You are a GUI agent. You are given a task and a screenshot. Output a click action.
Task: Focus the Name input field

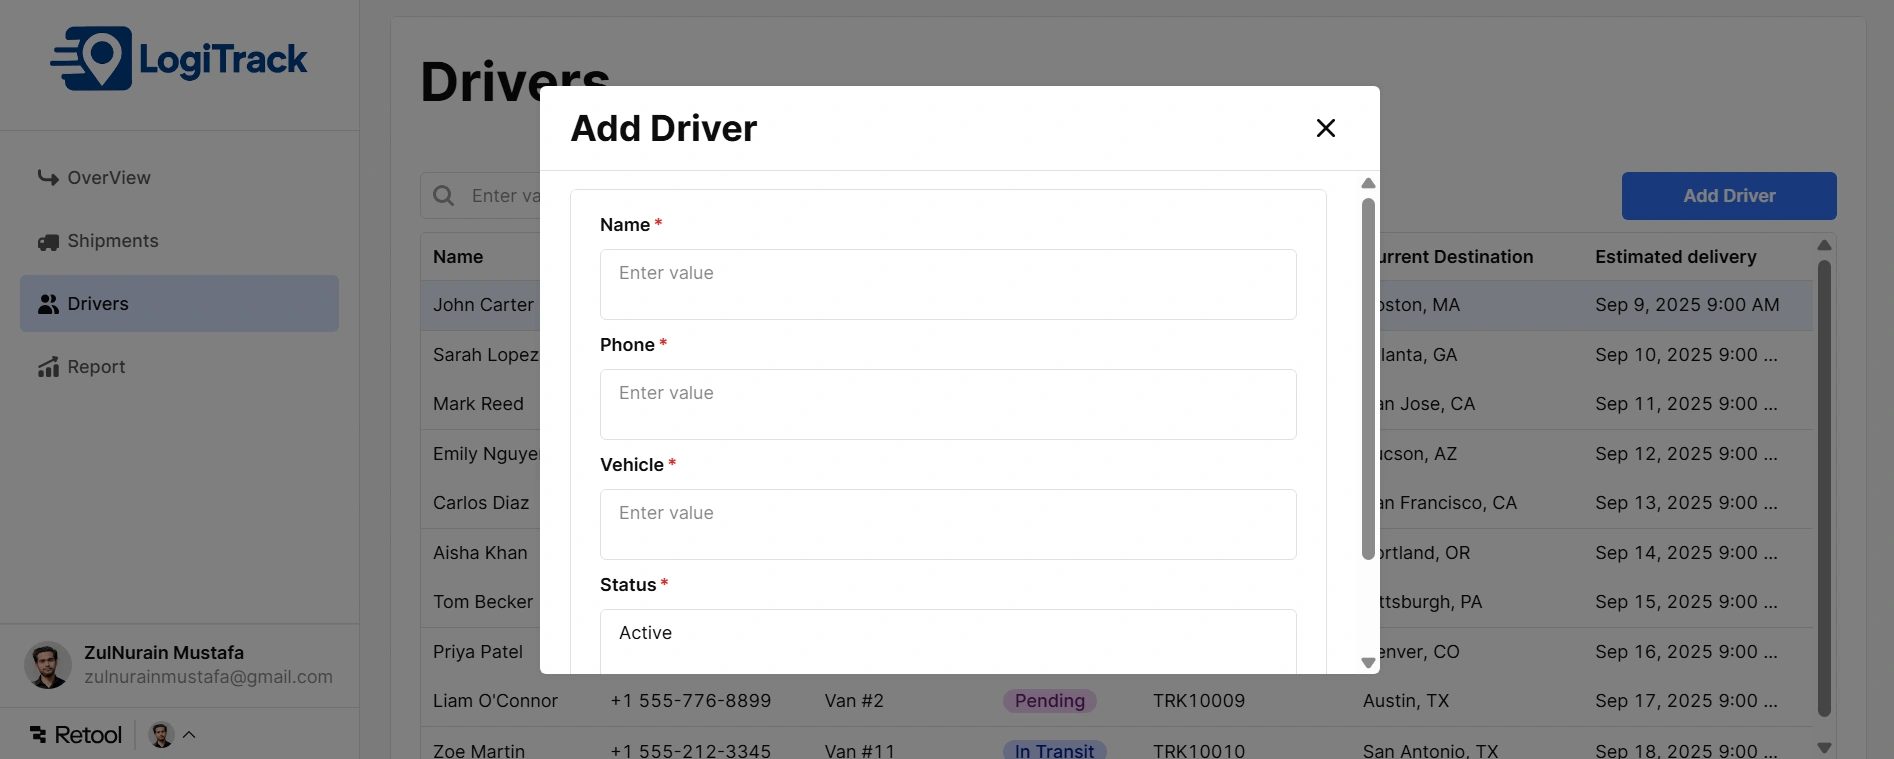click(x=948, y=285)
